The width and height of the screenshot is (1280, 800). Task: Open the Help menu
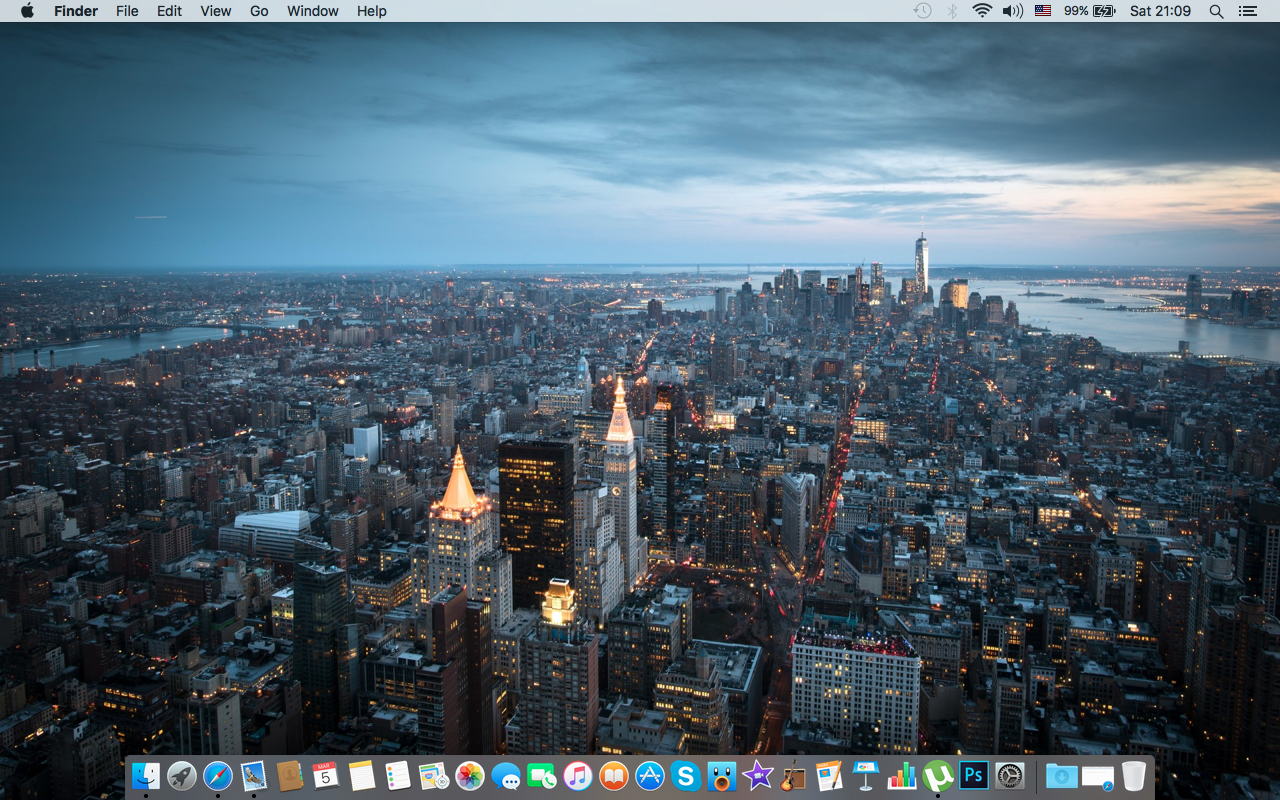(371, 11)
